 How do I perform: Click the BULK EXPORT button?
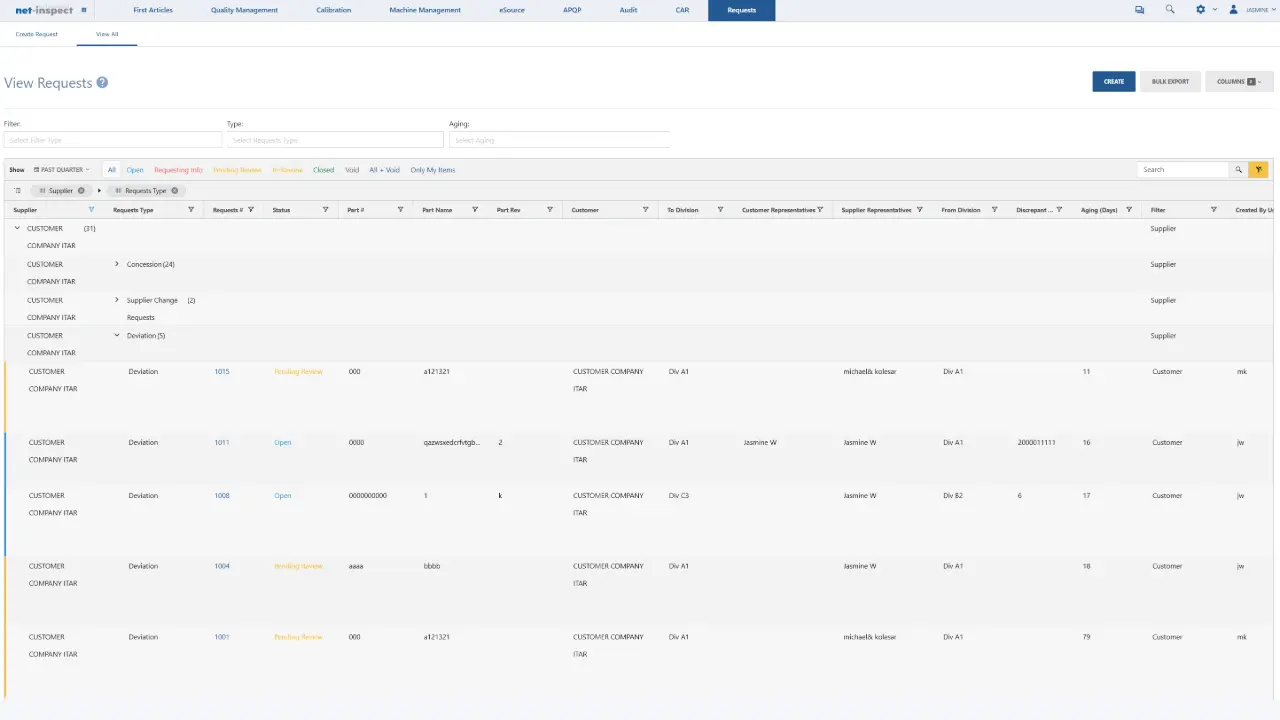(1170, 81)
